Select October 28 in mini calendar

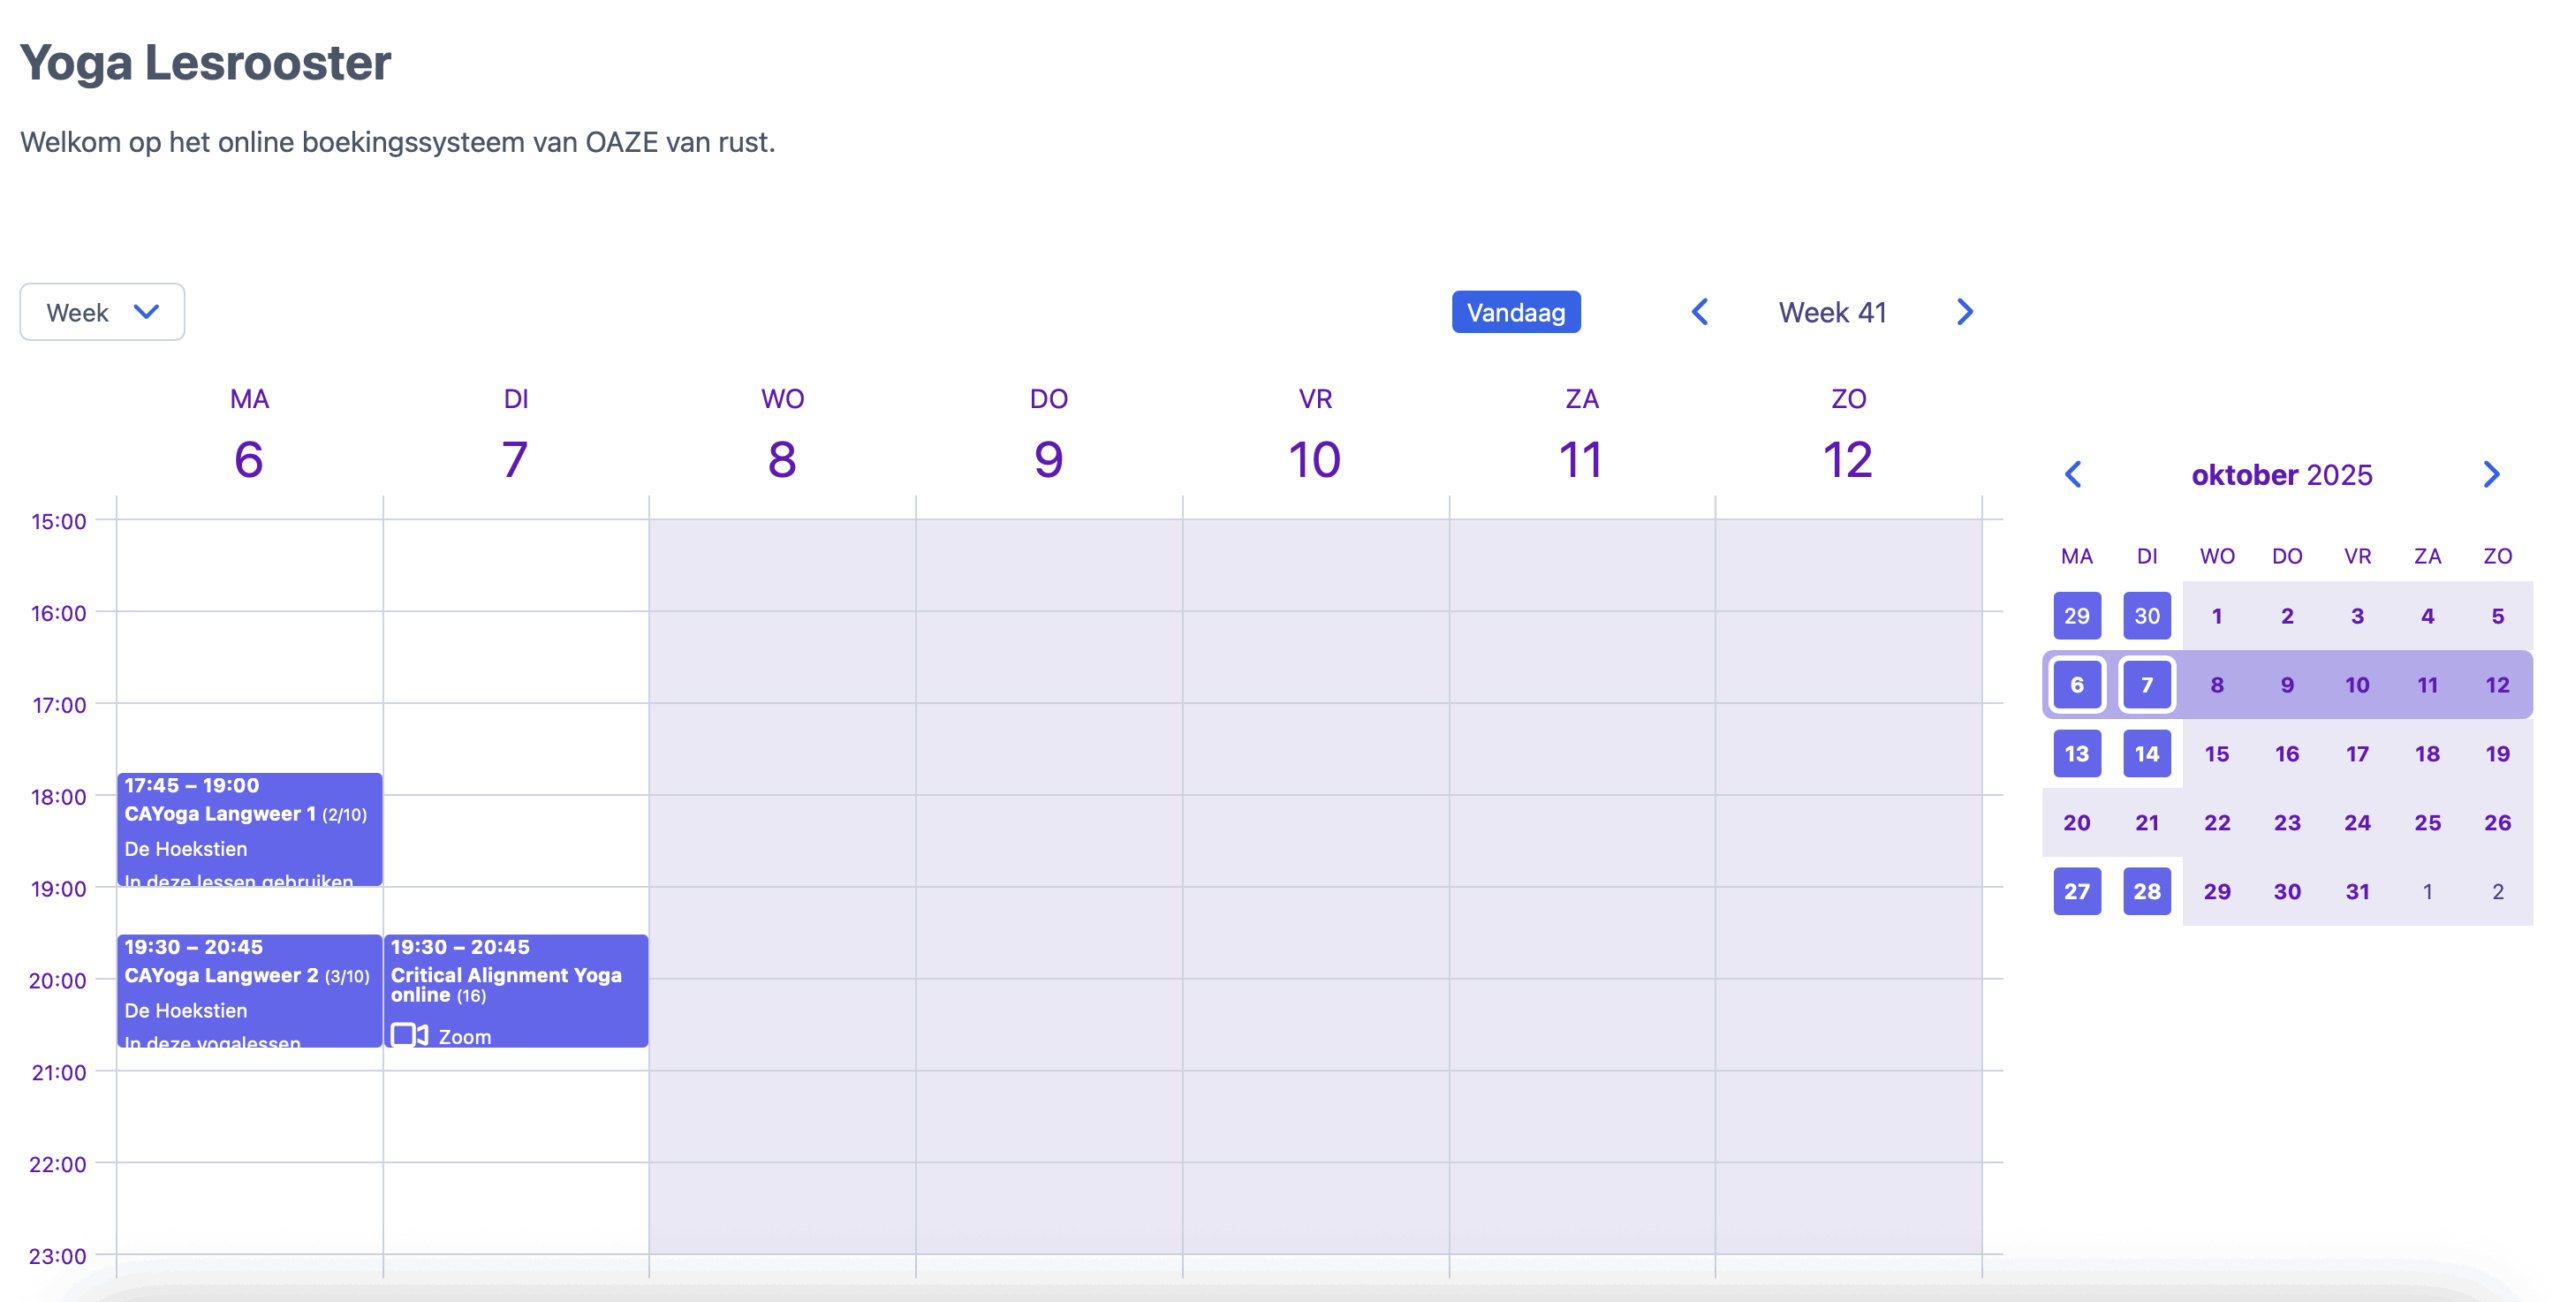point(2146,891)
